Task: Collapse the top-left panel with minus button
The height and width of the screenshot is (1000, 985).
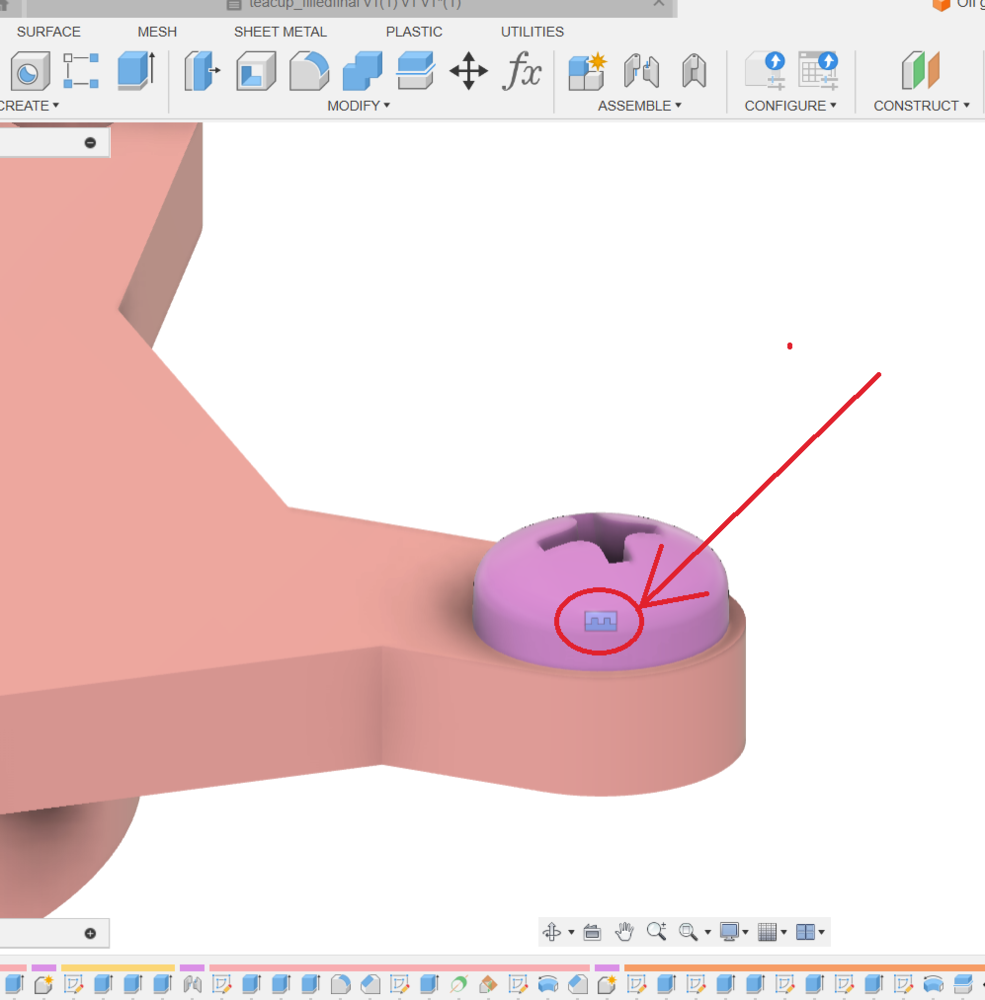Action: click(x=90, y=143)
